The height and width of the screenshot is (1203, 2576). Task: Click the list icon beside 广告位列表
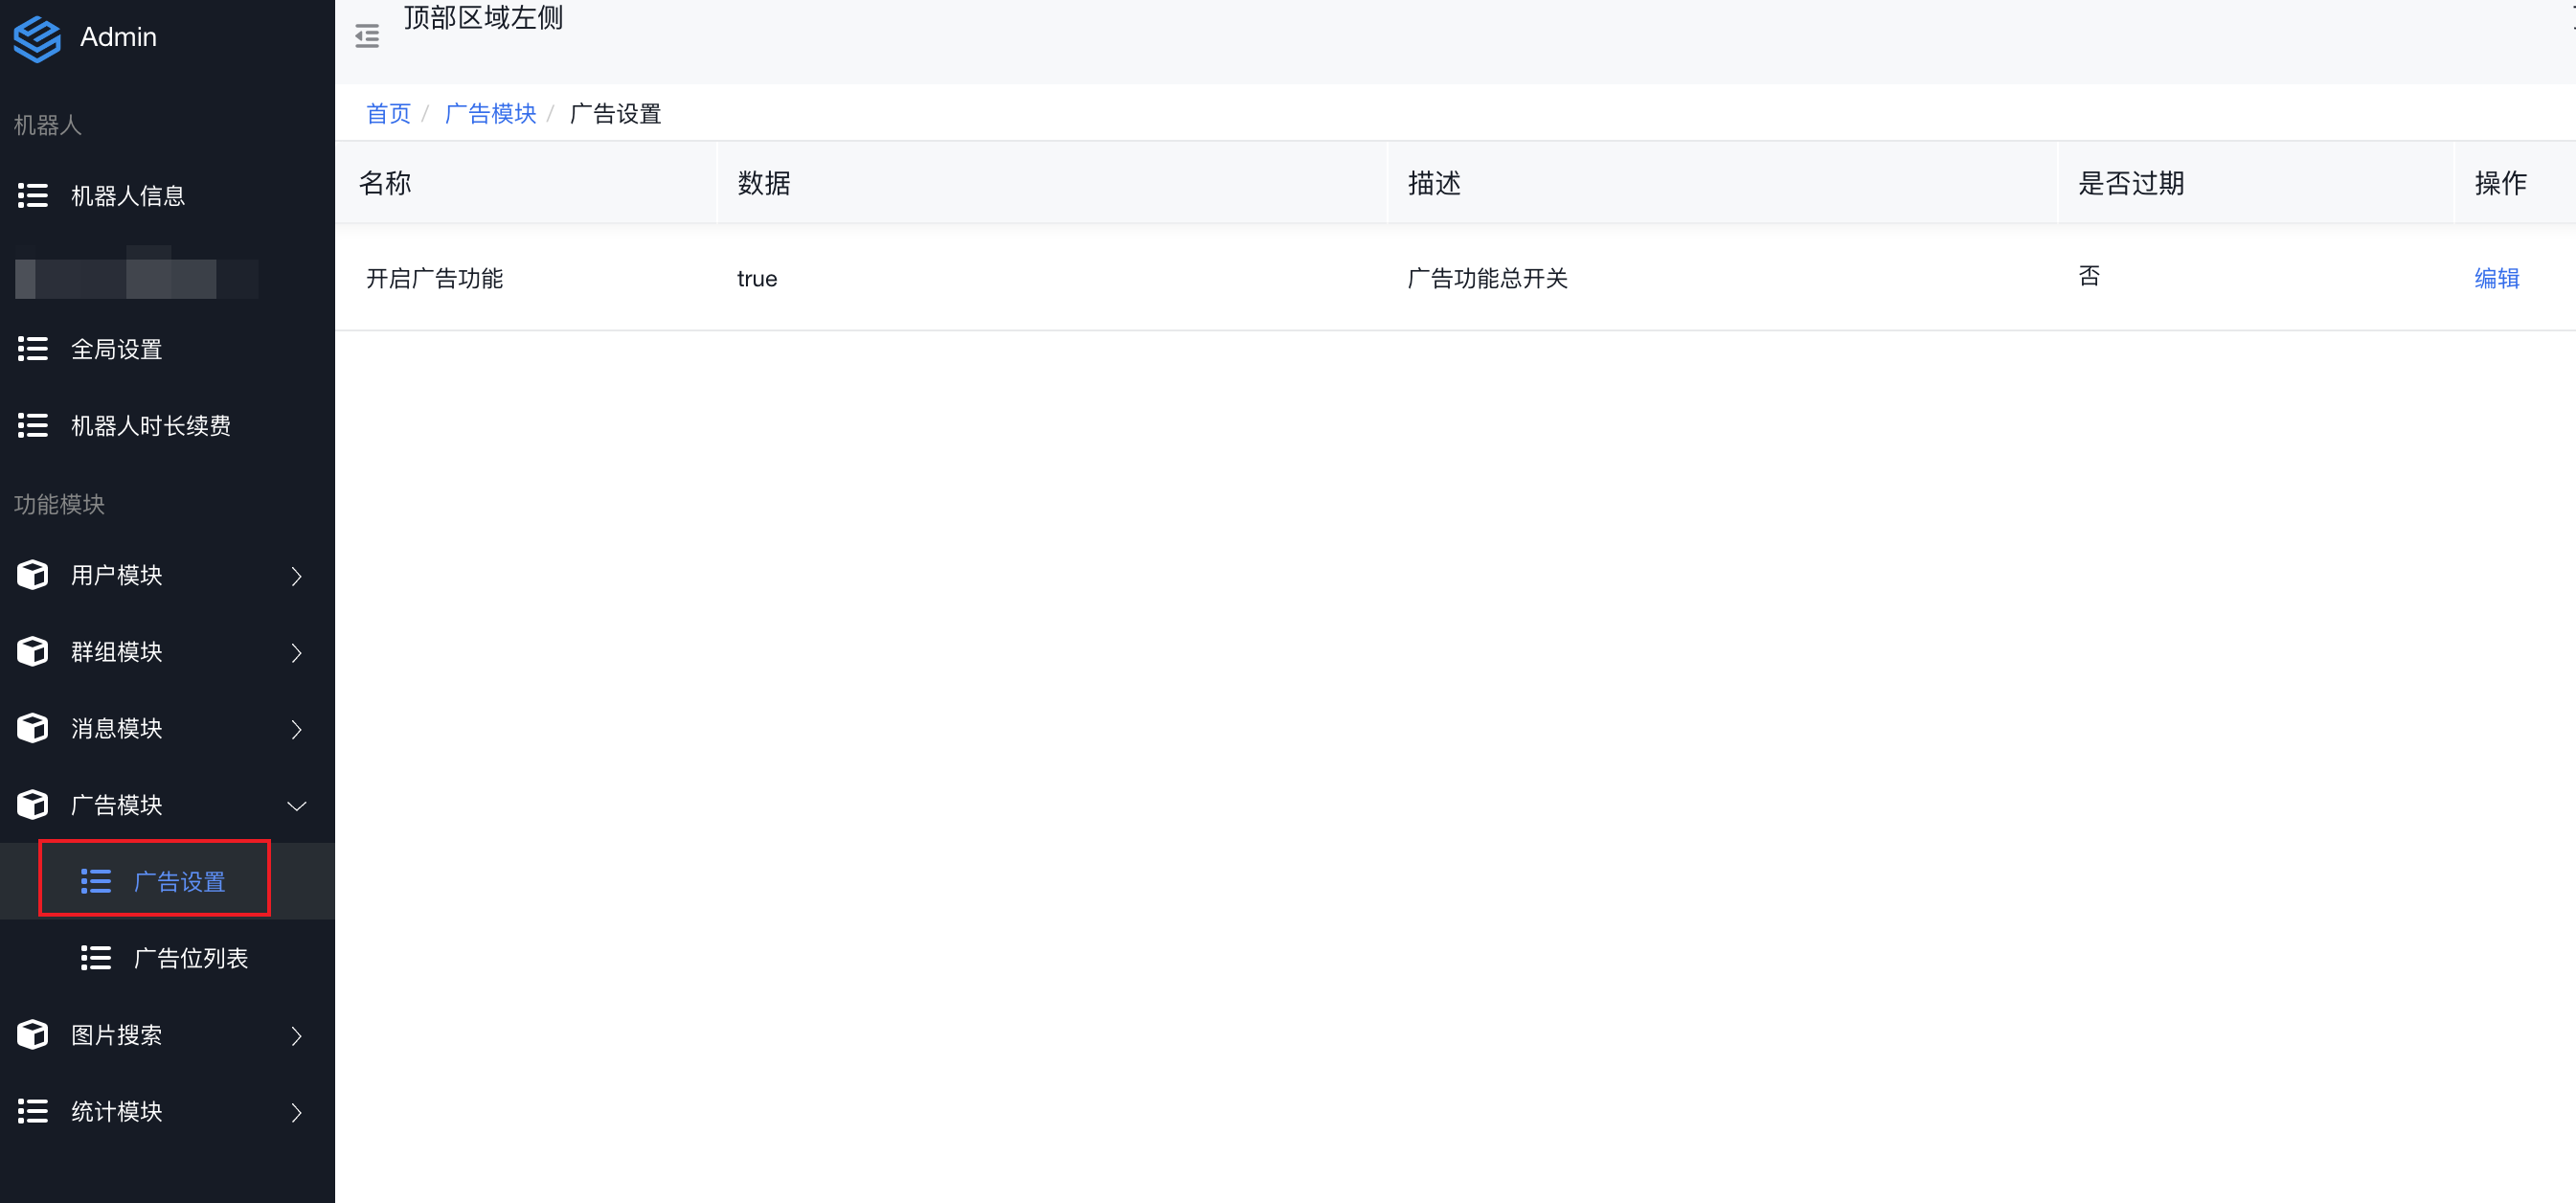click(95, 957)
